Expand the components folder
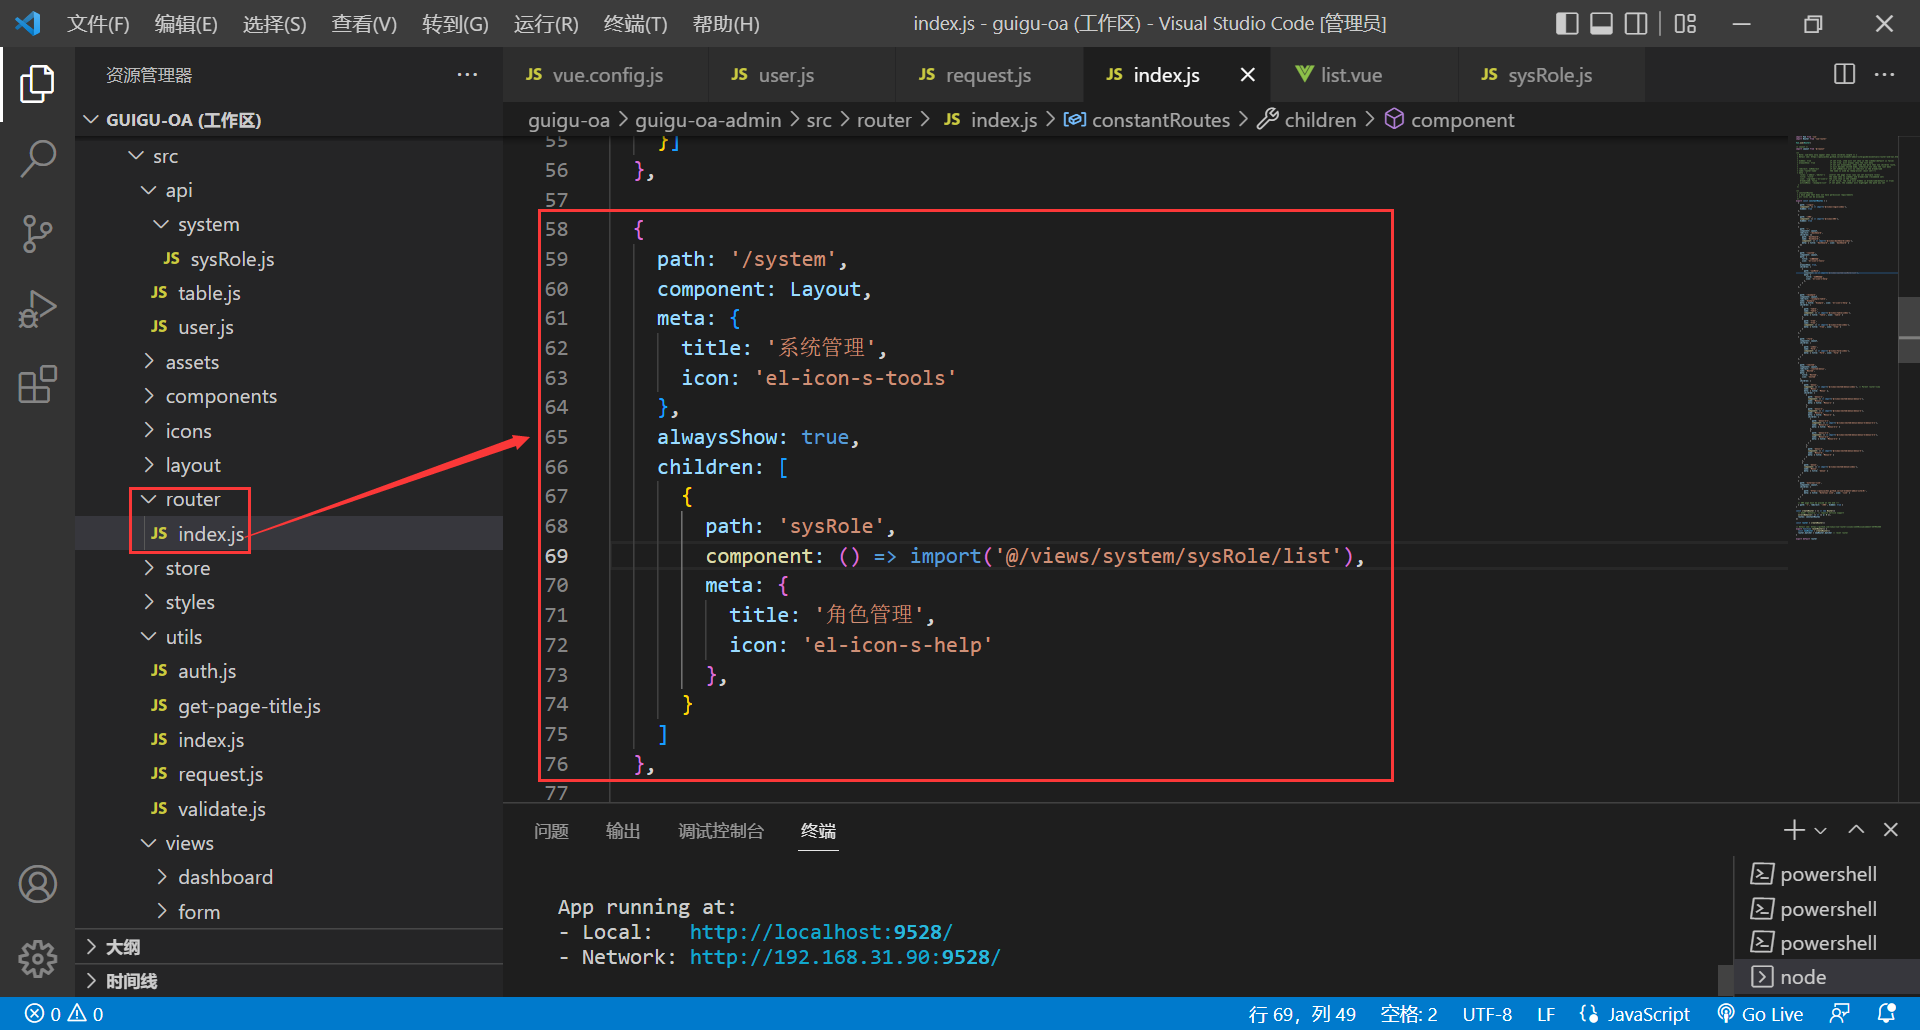The image size is (1920, 1030). [x=220, y=397]
